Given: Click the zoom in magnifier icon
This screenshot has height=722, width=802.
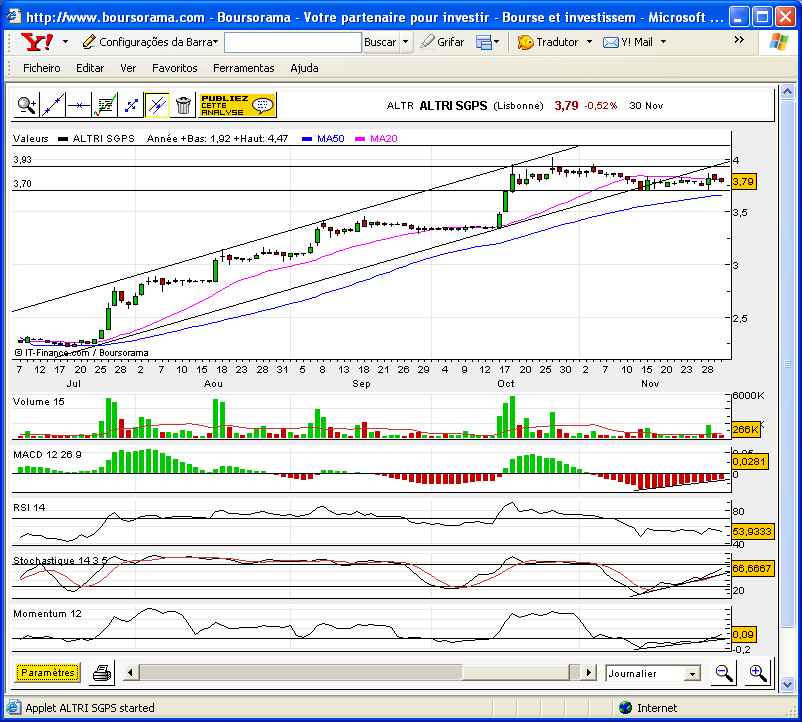Looking at the screenshot, I should (x=758, y=673).
